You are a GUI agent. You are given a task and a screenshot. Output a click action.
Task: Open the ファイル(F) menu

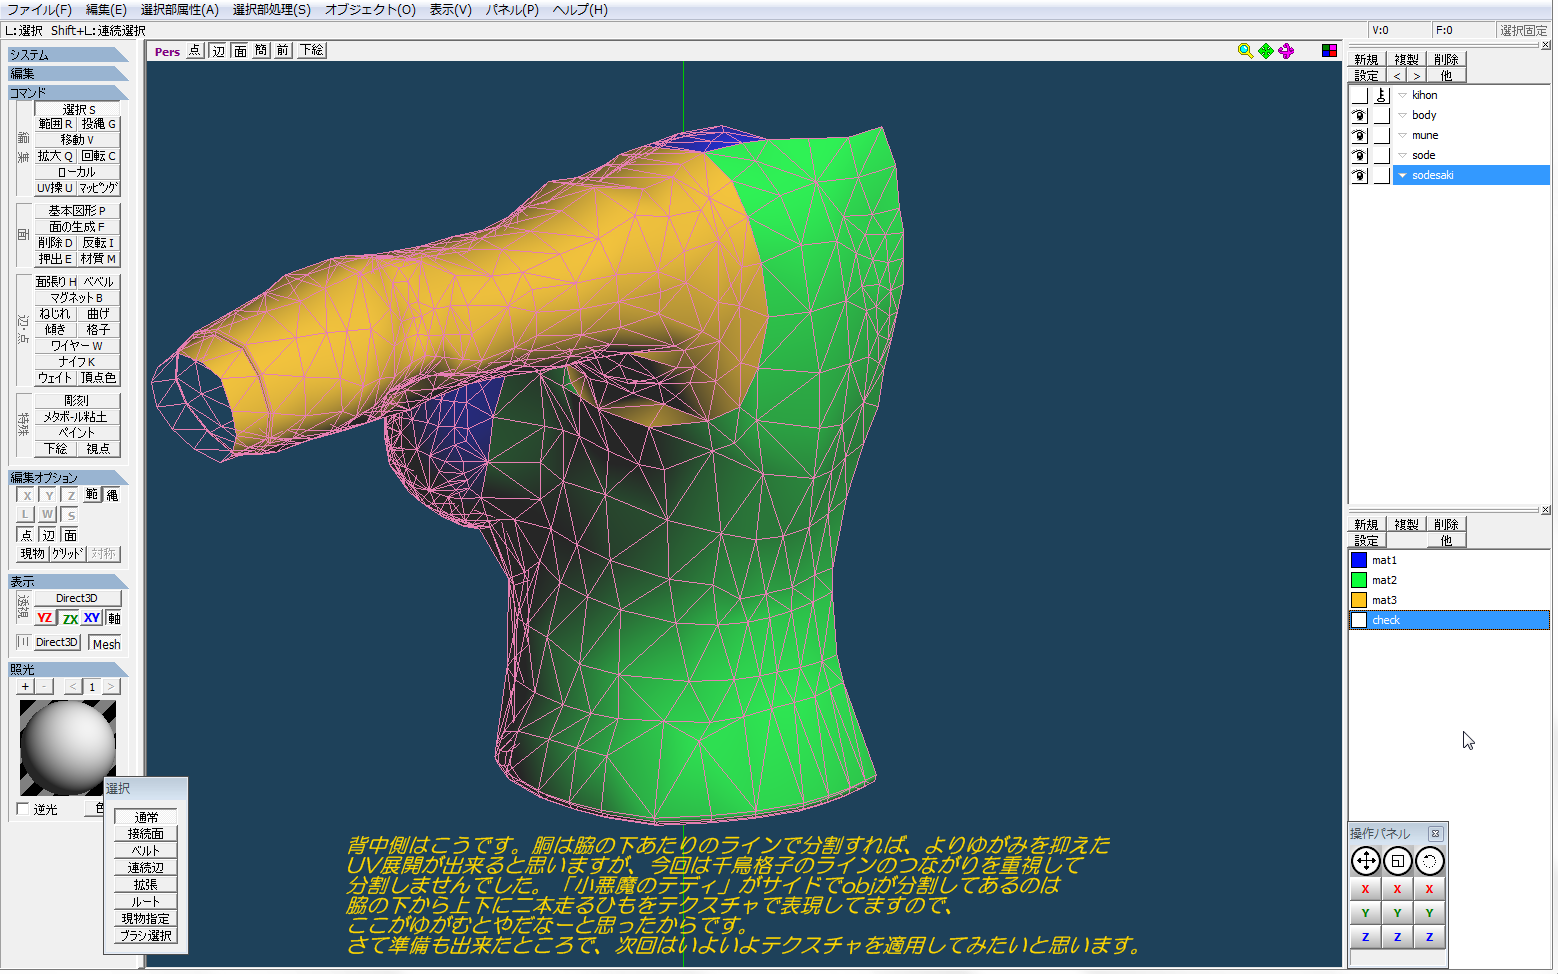click(x=39, y=10)
